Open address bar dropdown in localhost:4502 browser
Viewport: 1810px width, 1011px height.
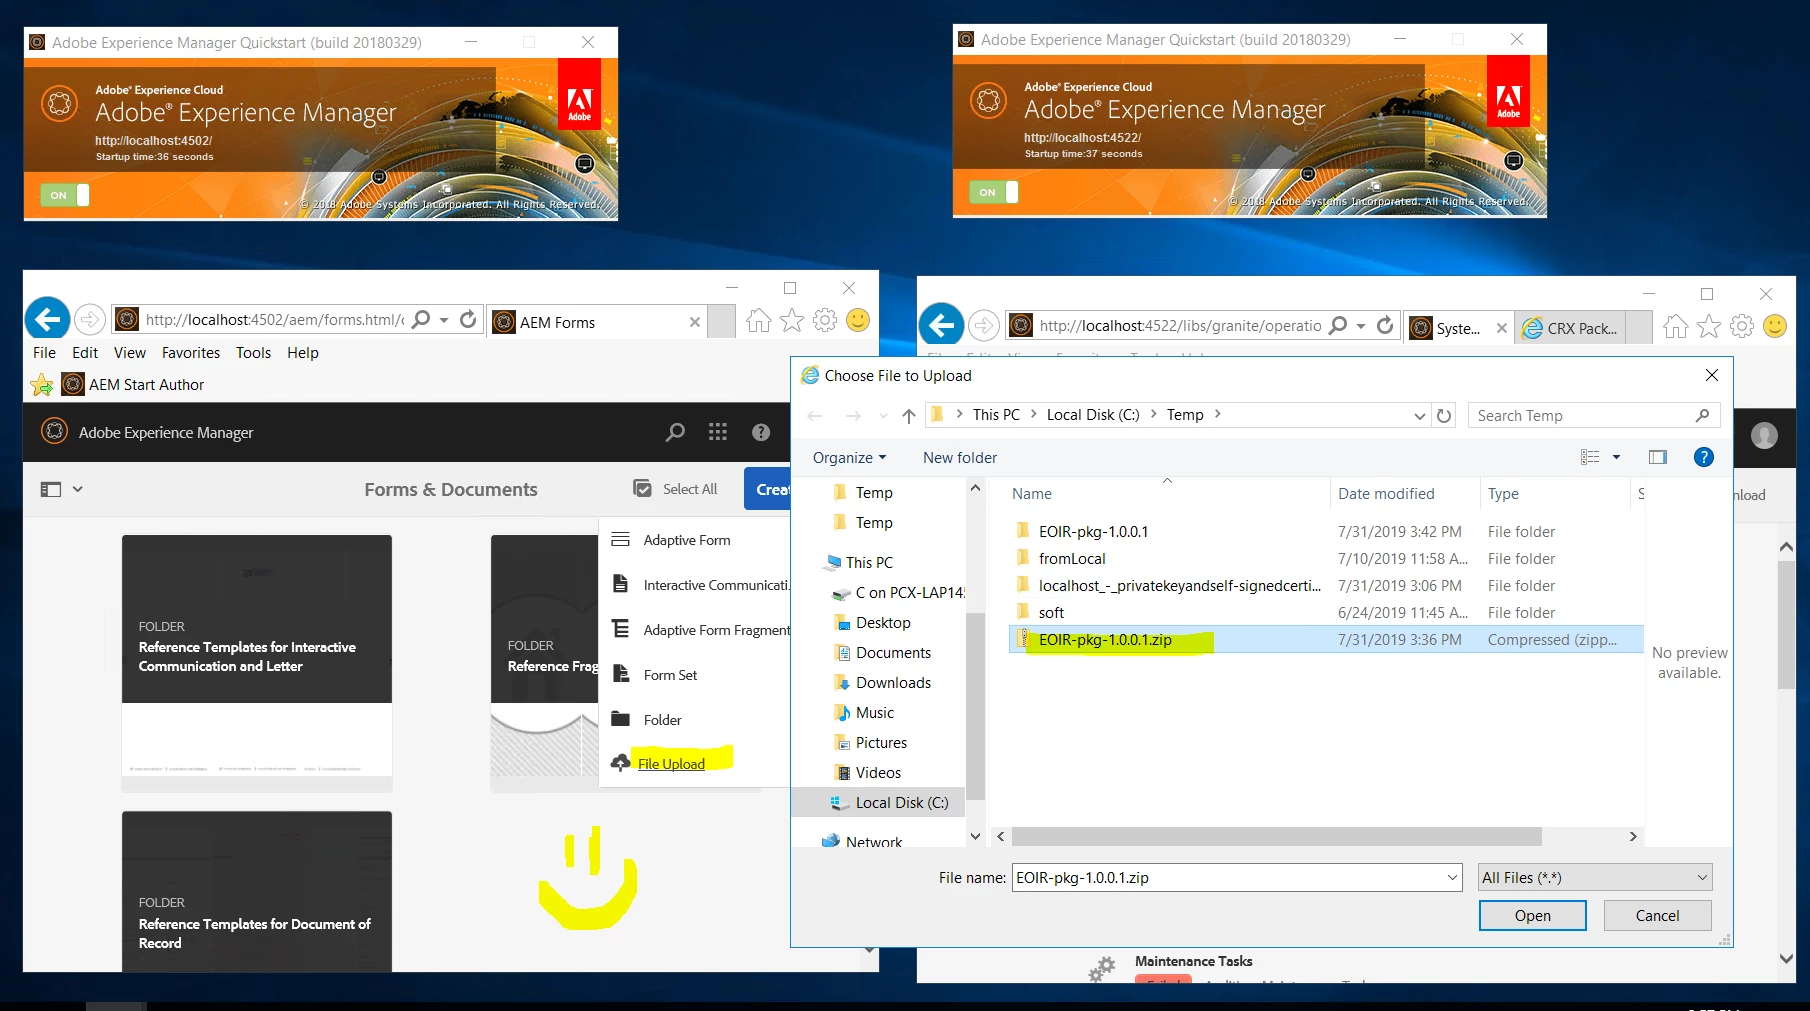click(444, 320)
